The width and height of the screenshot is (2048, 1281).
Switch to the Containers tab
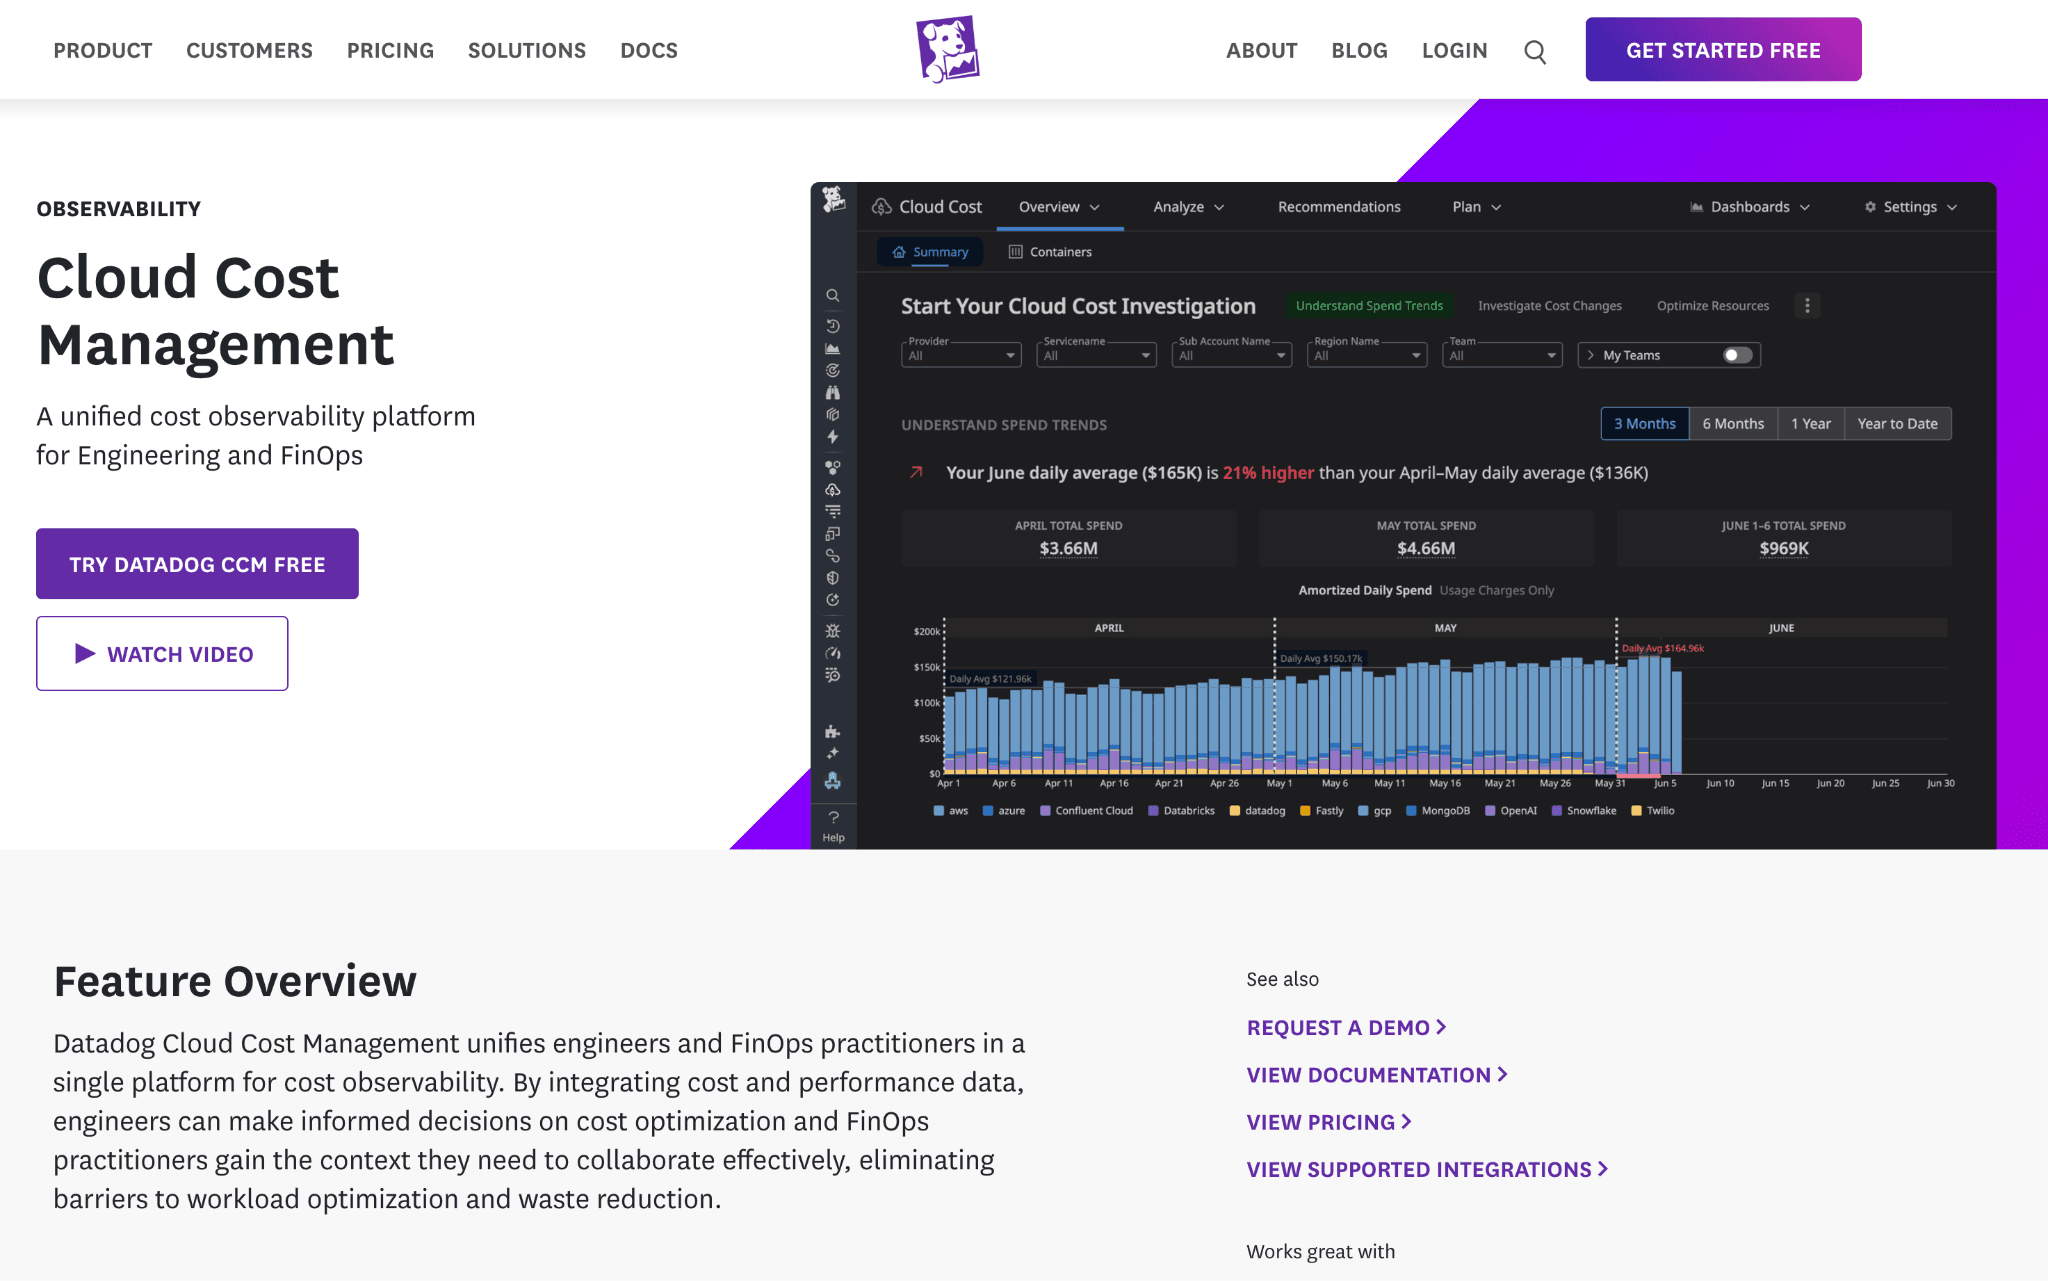pos(1050,252)
